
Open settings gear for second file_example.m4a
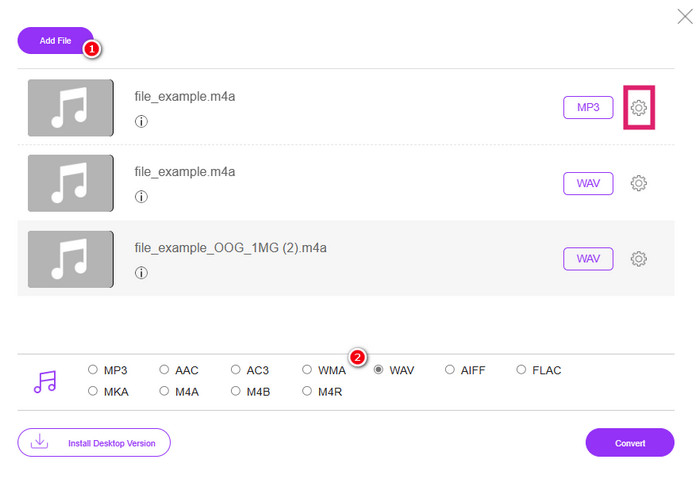639,183
